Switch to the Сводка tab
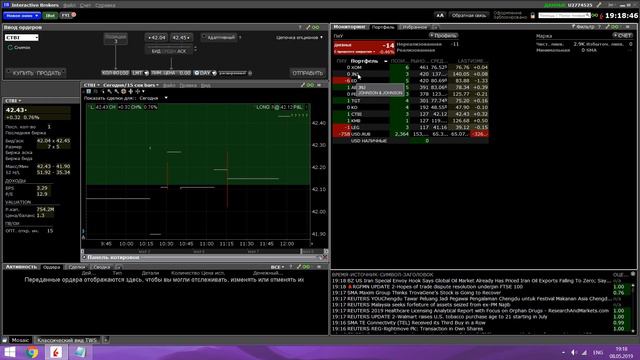 (102, 267)
